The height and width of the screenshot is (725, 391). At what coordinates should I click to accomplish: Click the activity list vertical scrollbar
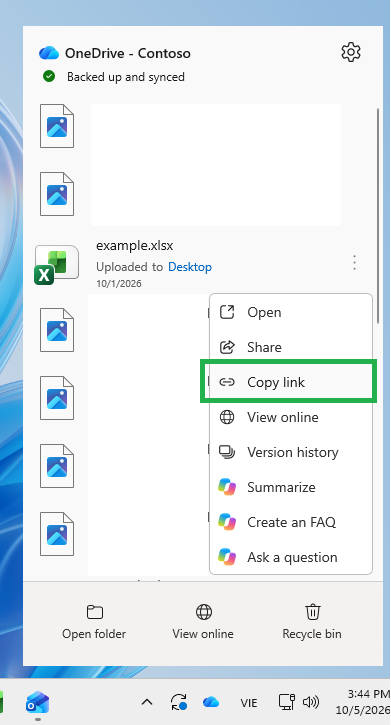(x=378, y=216)
